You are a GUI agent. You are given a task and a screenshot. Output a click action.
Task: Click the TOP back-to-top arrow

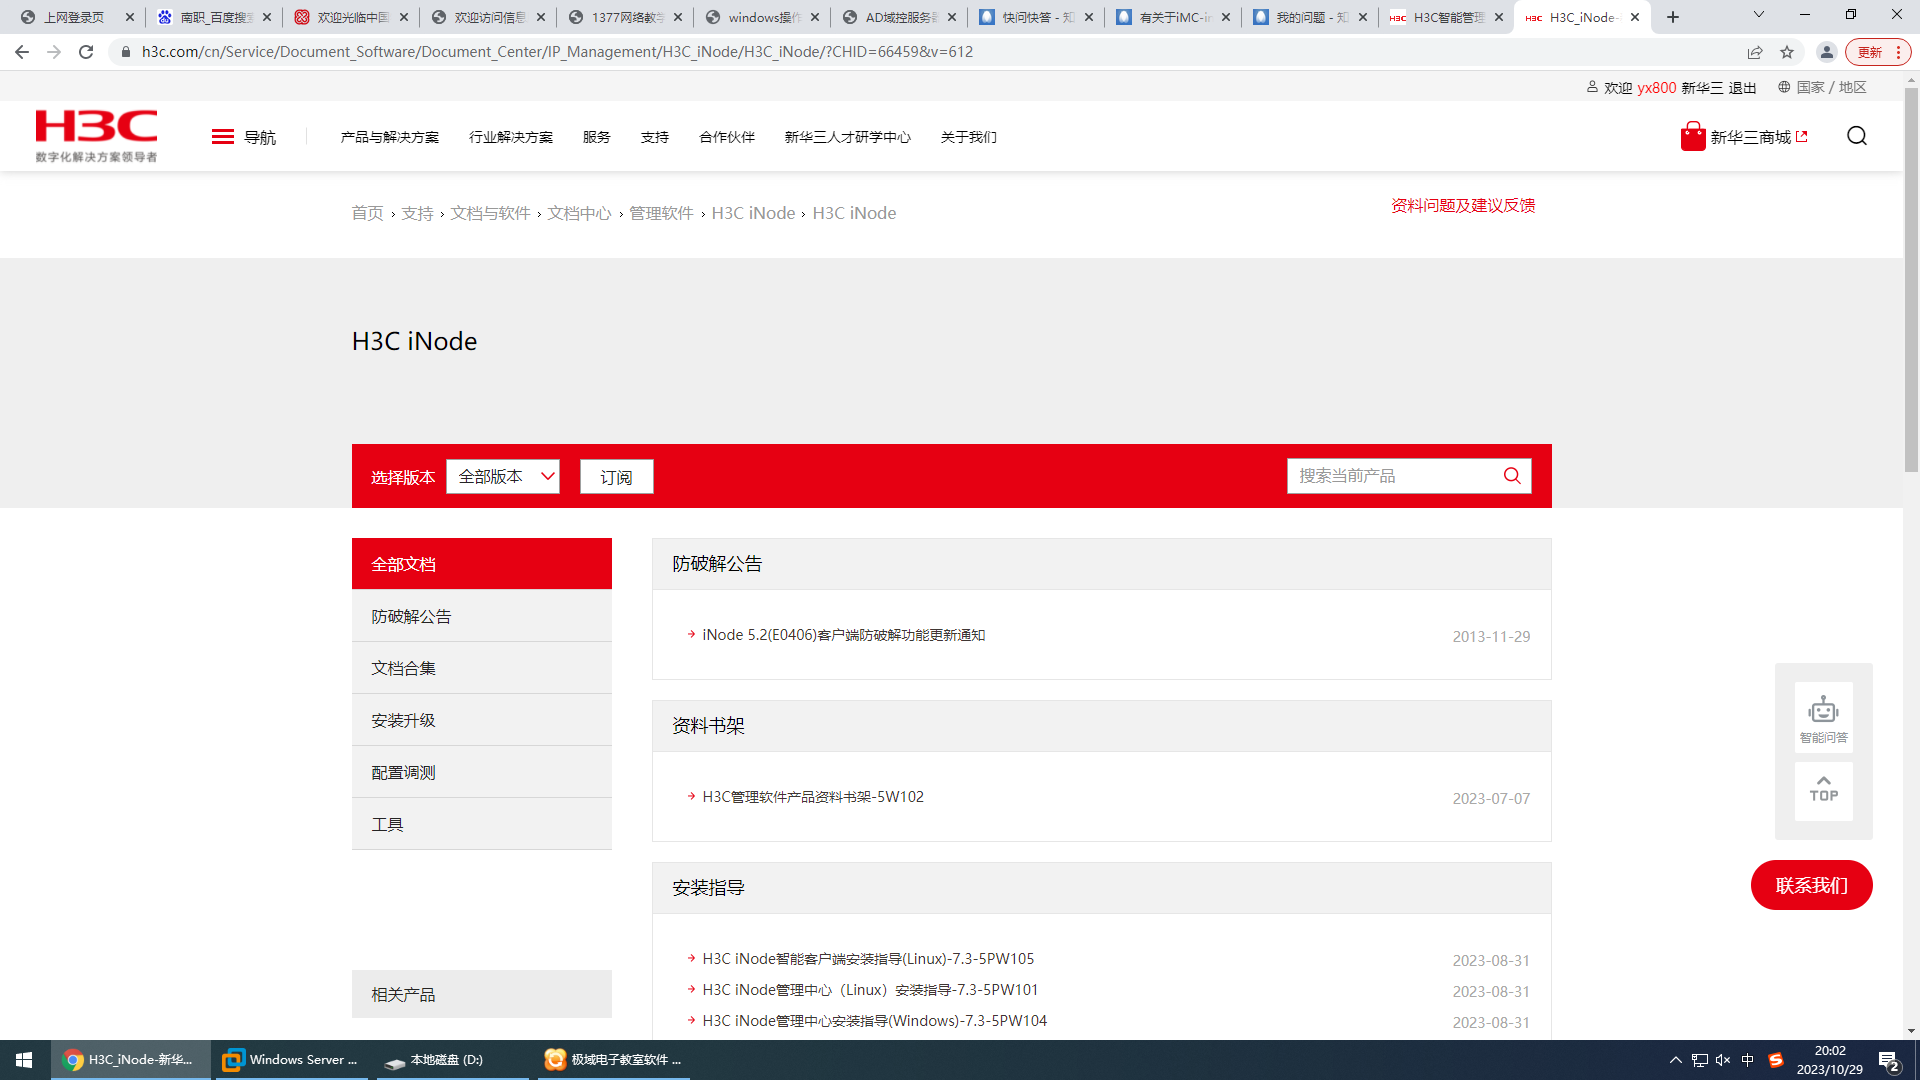click(x=1823, y=790)
